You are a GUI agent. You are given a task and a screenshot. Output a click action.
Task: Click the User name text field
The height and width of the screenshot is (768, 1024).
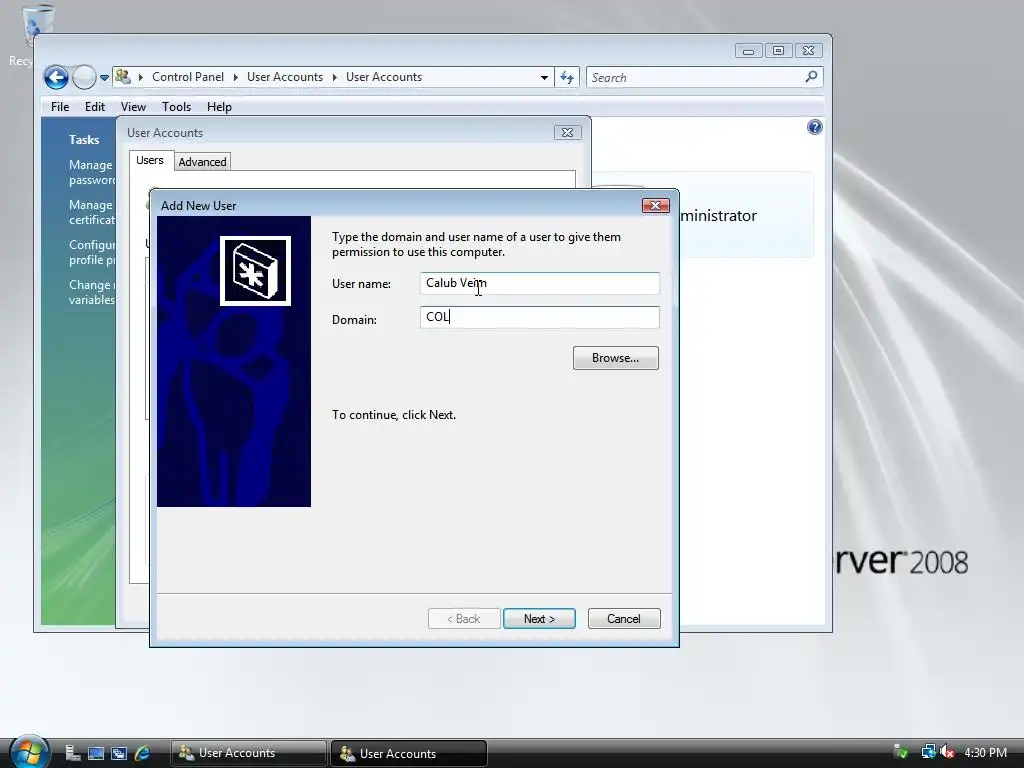(539, 283)
